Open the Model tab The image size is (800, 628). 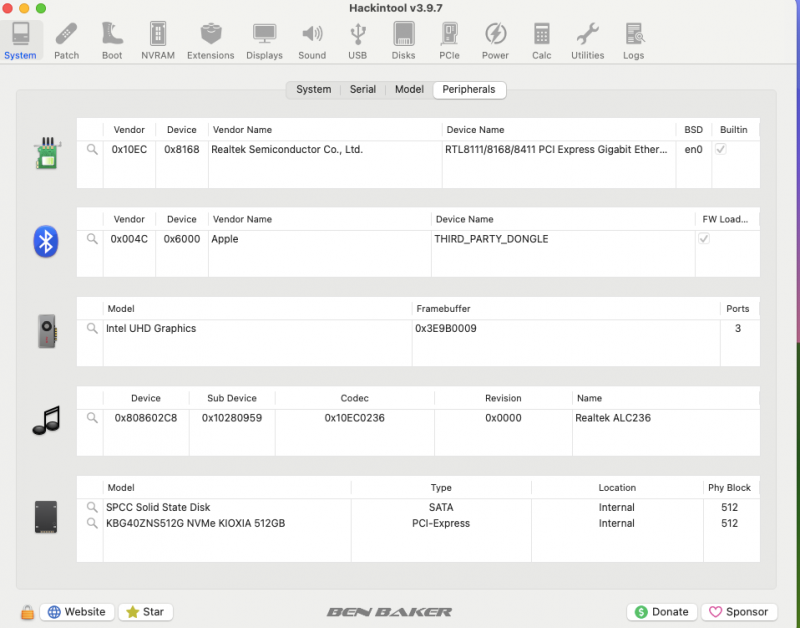click(x=408, y=89)
